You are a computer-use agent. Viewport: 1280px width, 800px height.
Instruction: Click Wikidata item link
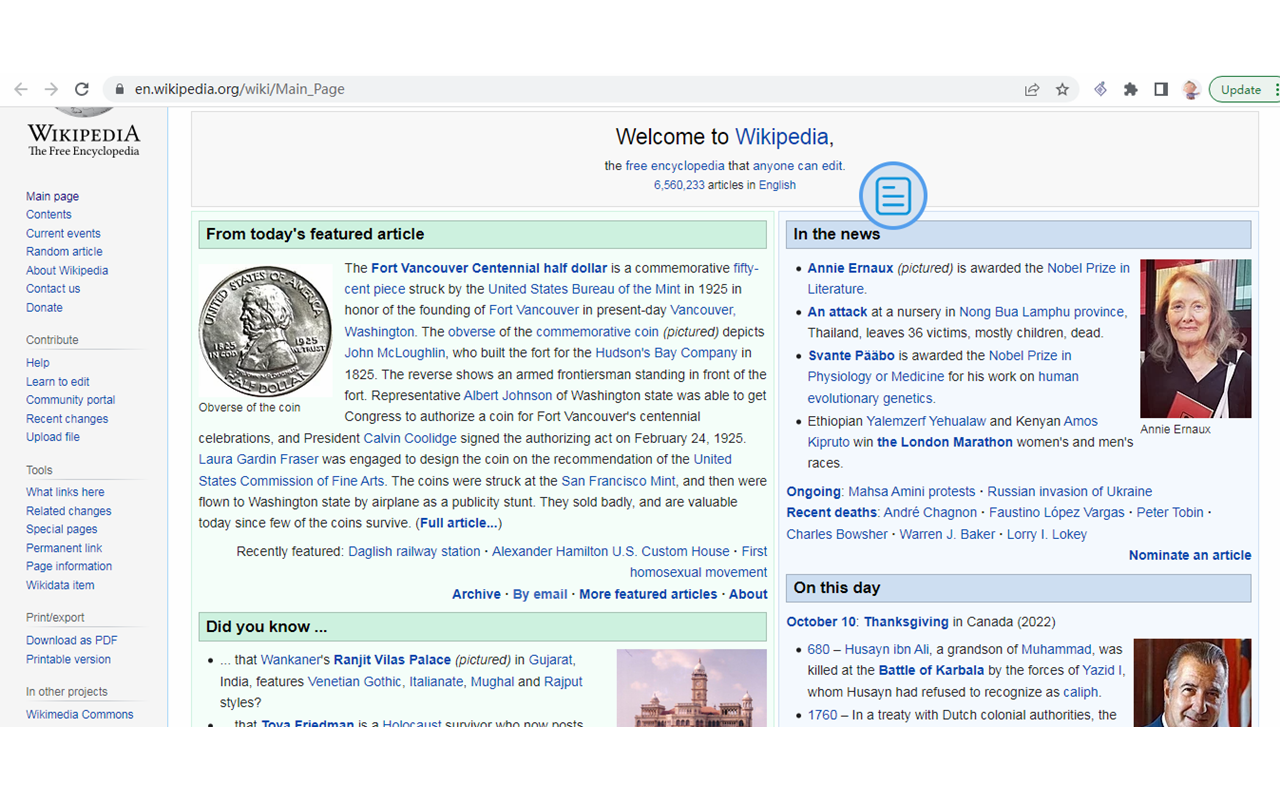click(60, 585)
